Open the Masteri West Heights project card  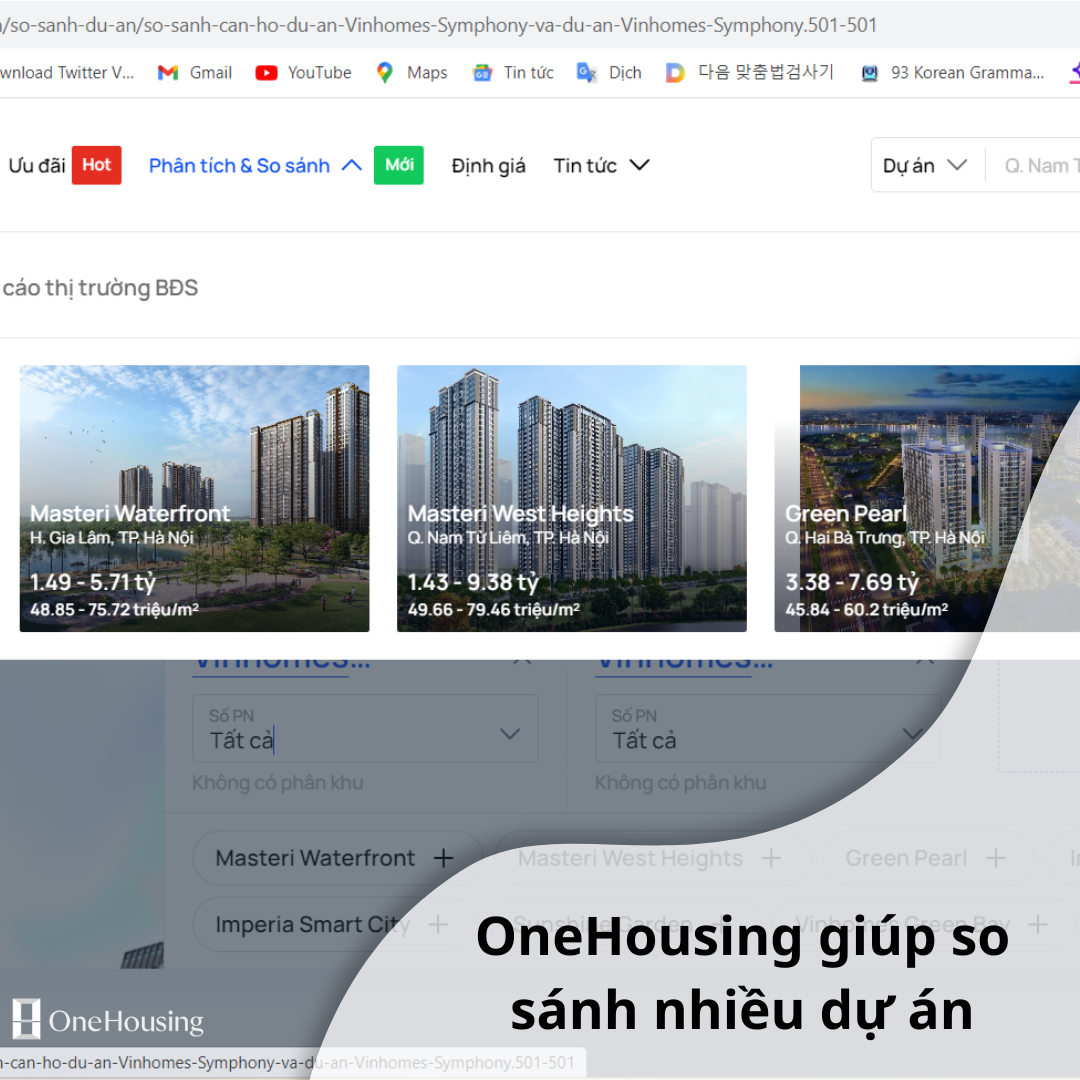572,498
